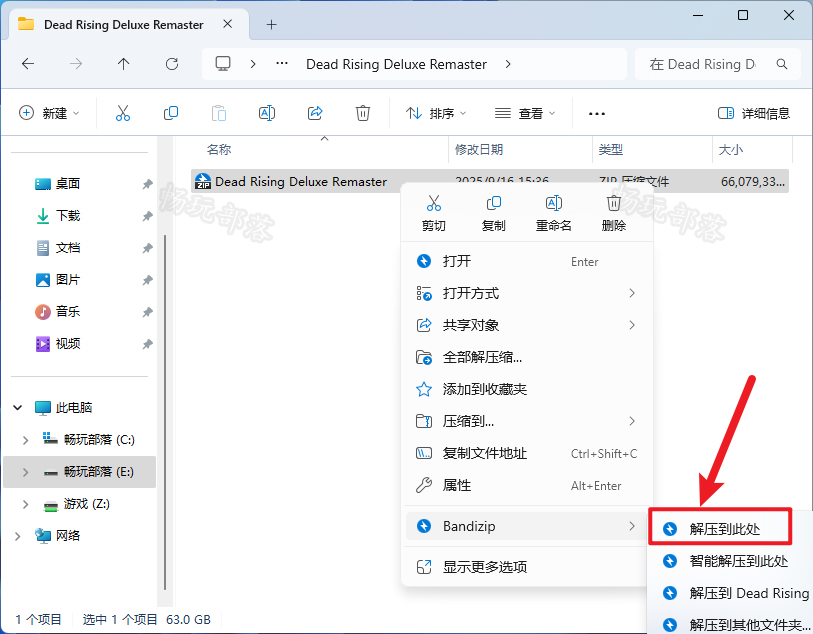Choose 打开 in the context menu
This screenshot has height=634, width=813.
tap(527, 261)
